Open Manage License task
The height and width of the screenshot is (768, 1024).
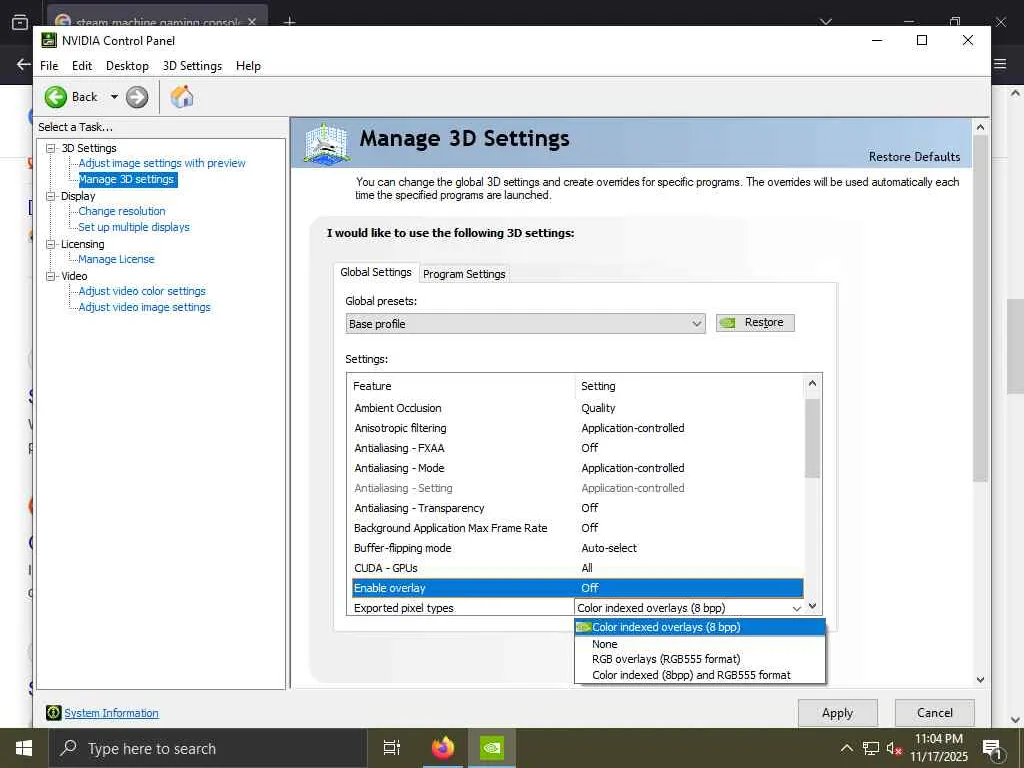coord(116,259)
